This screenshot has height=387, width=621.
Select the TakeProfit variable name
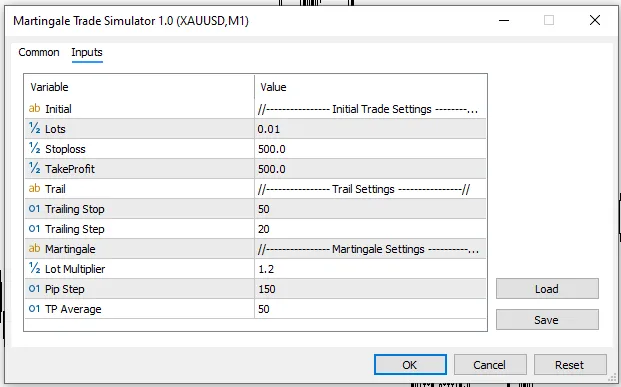[x=70, y=169]
